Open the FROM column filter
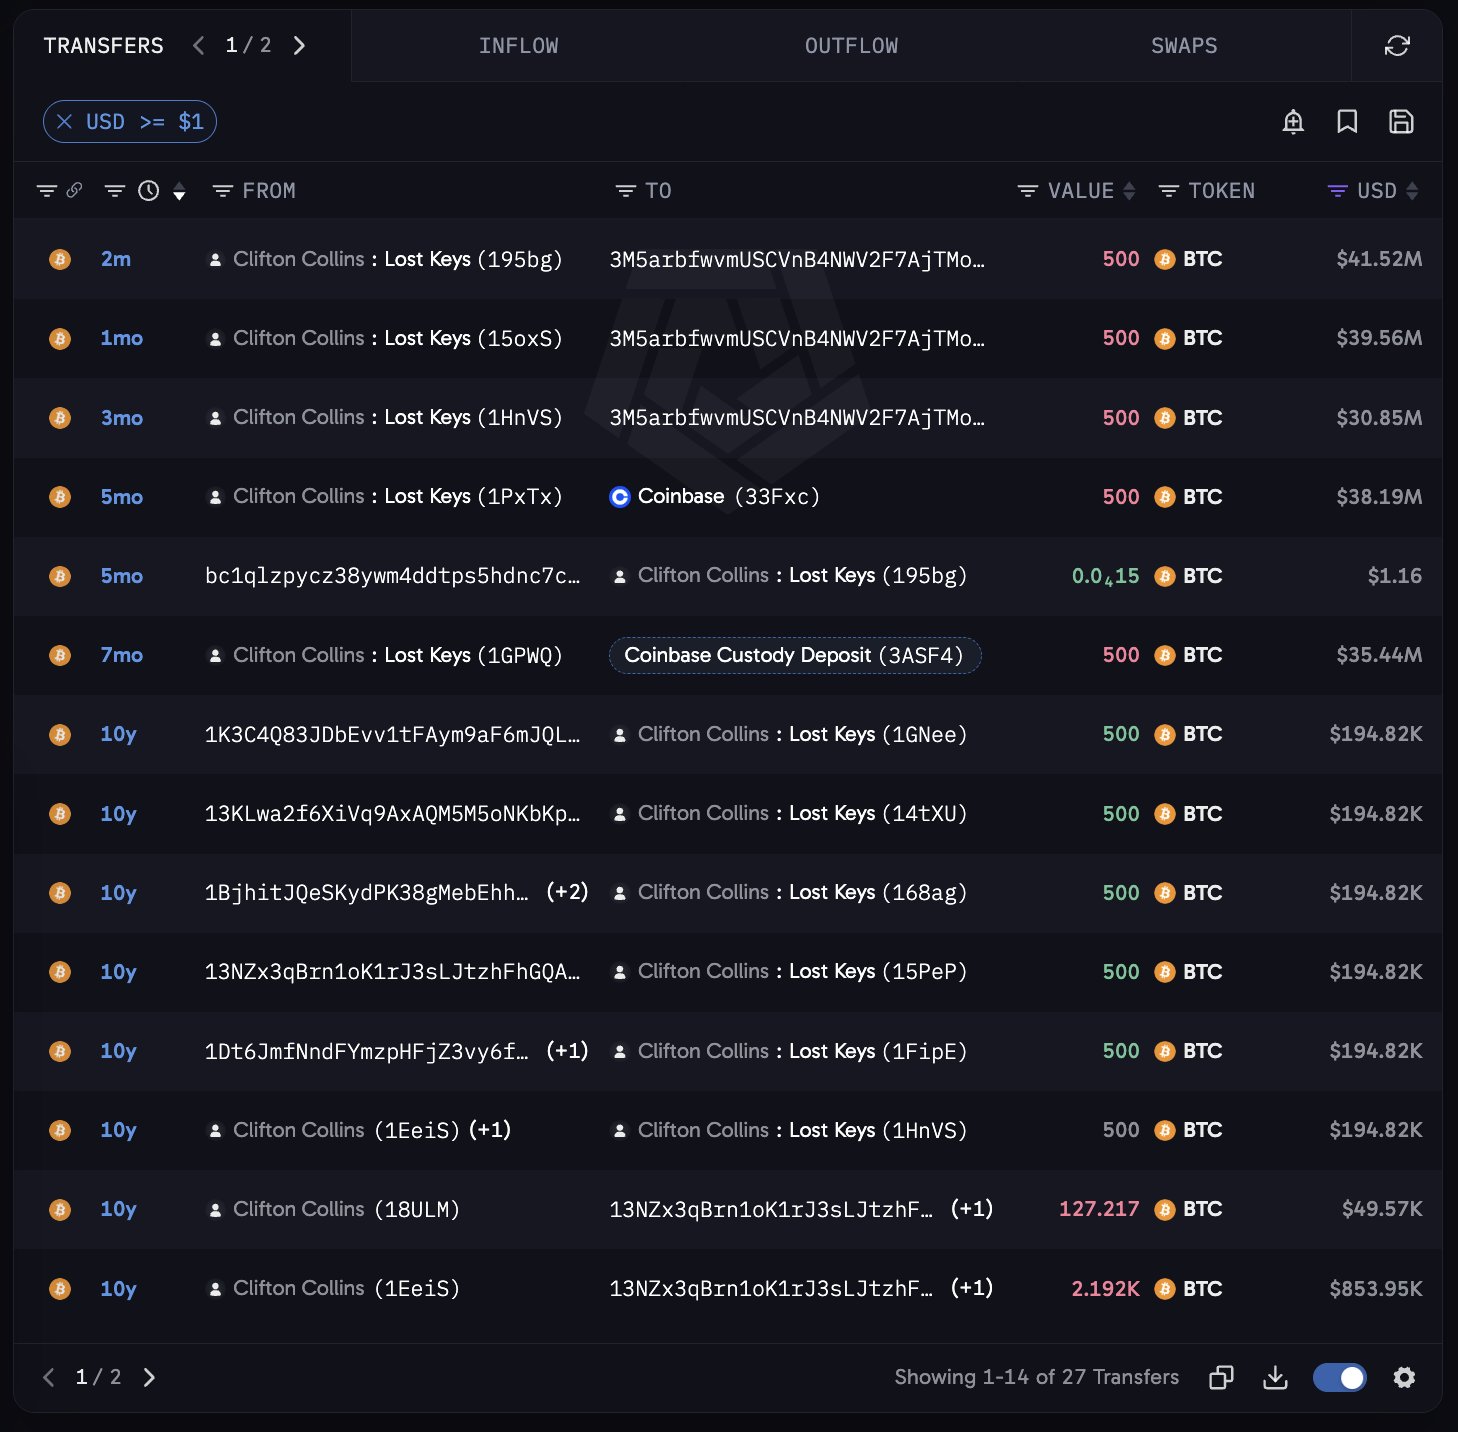The width and height of the screenshot is (1458, 1432). [223, 191]
